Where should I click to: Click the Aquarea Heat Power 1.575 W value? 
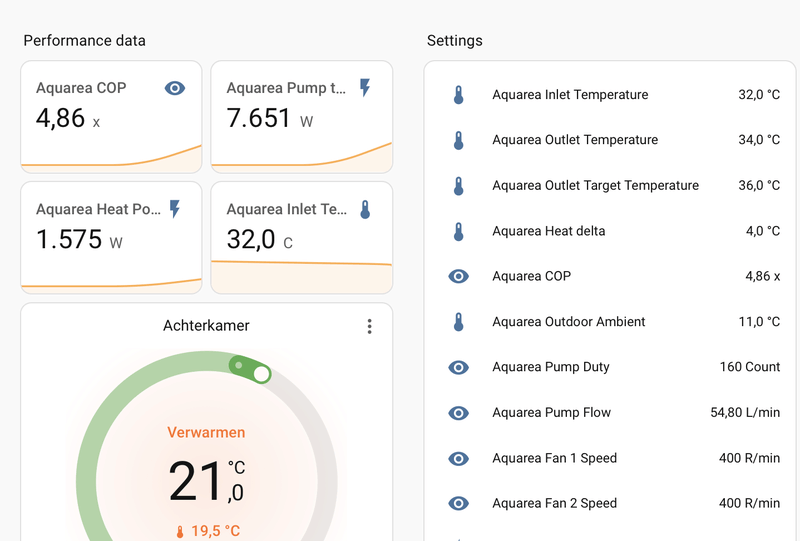pyautogui.click(x=80, y=240)
